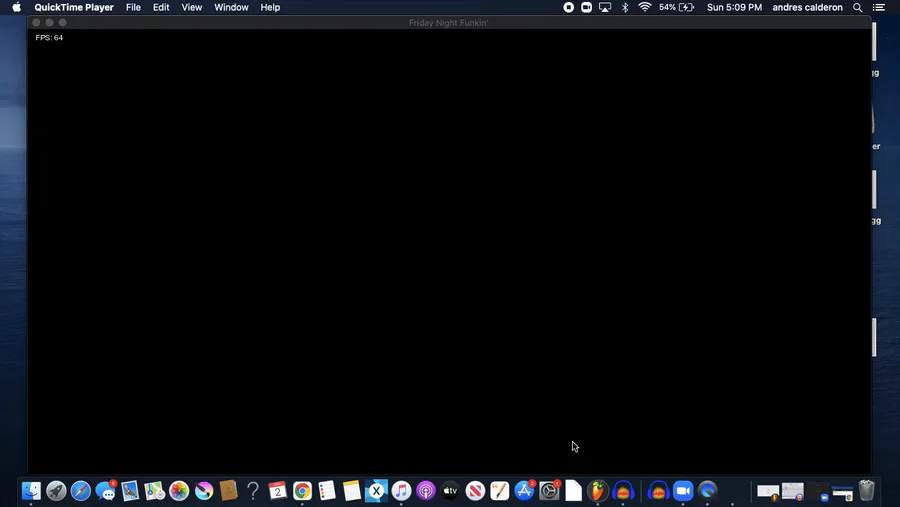Screen dimensions: 900x507
Task: Open the QuickTime Player menu
Action: 74,7
